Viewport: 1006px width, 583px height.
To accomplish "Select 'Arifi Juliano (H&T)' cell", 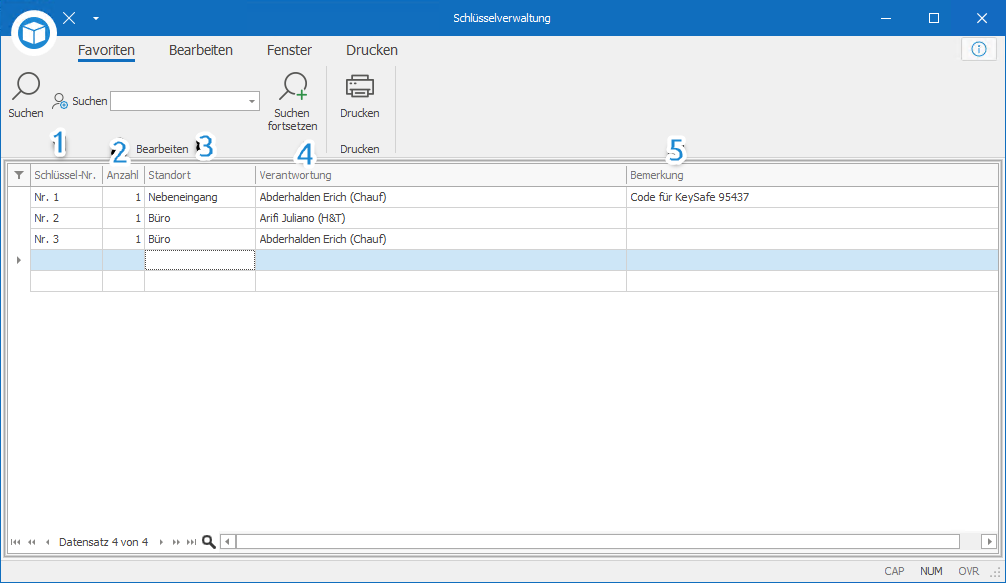I will (441, 218).
